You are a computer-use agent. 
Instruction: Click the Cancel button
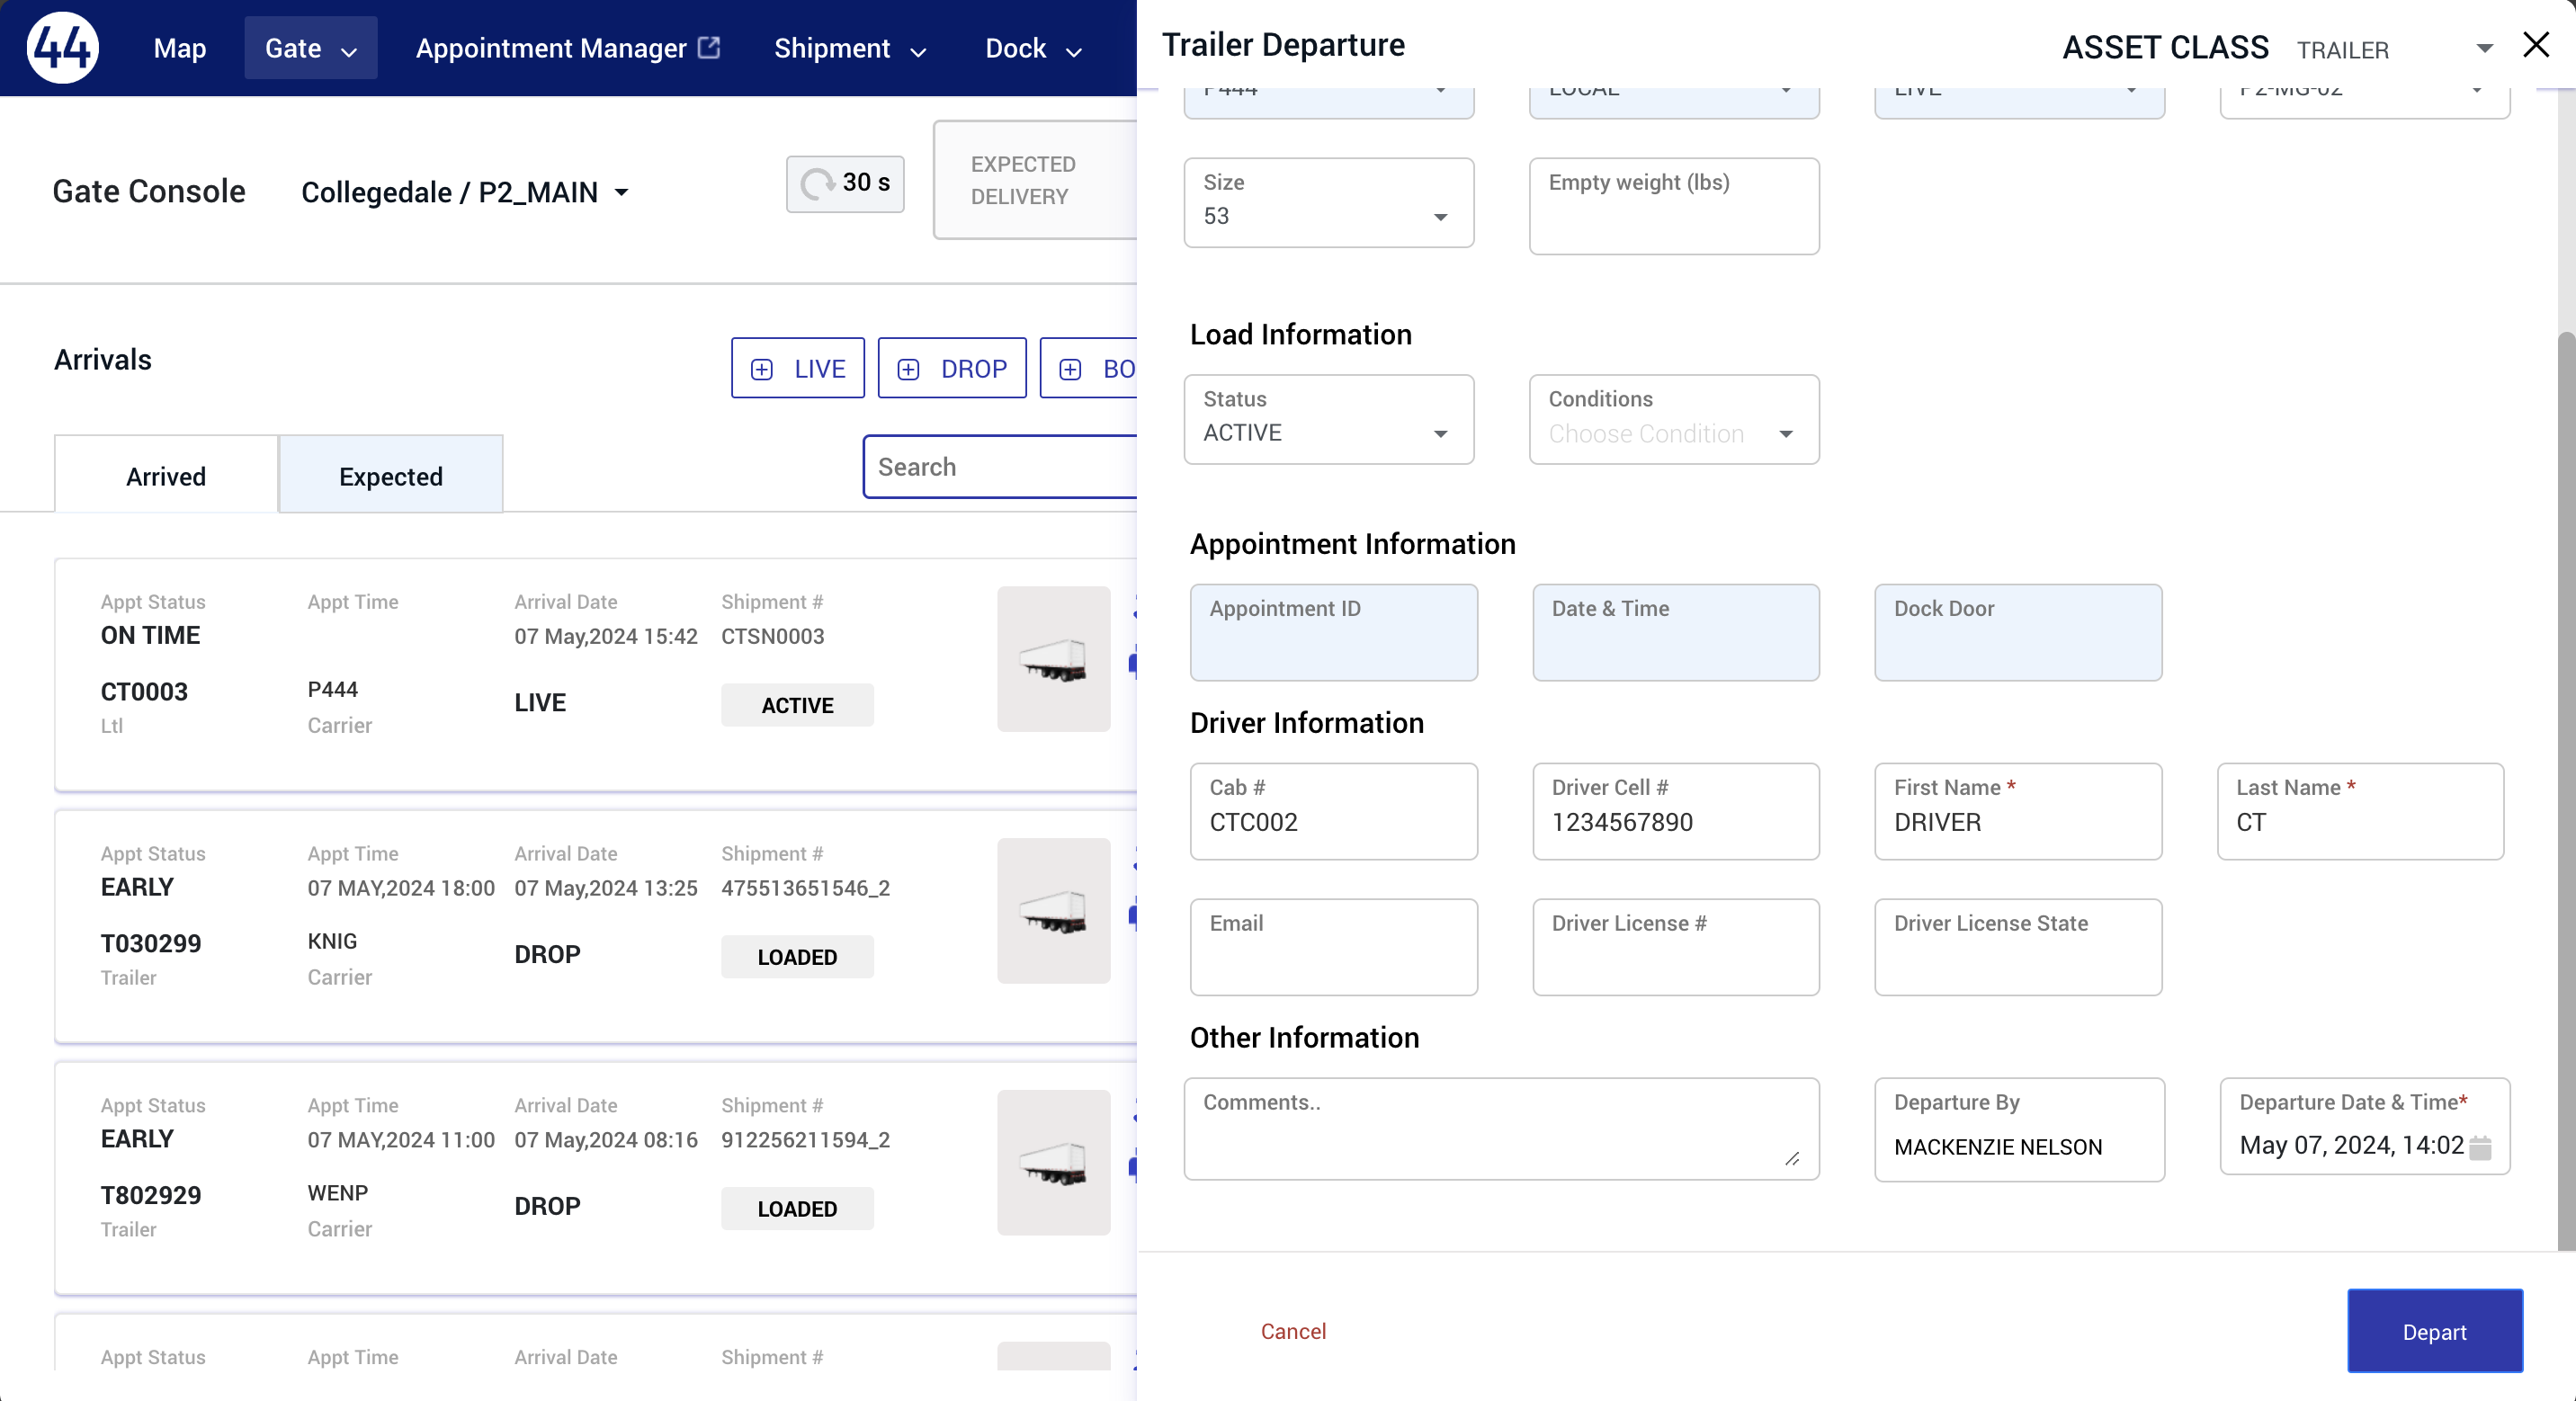(1293, 1331)
